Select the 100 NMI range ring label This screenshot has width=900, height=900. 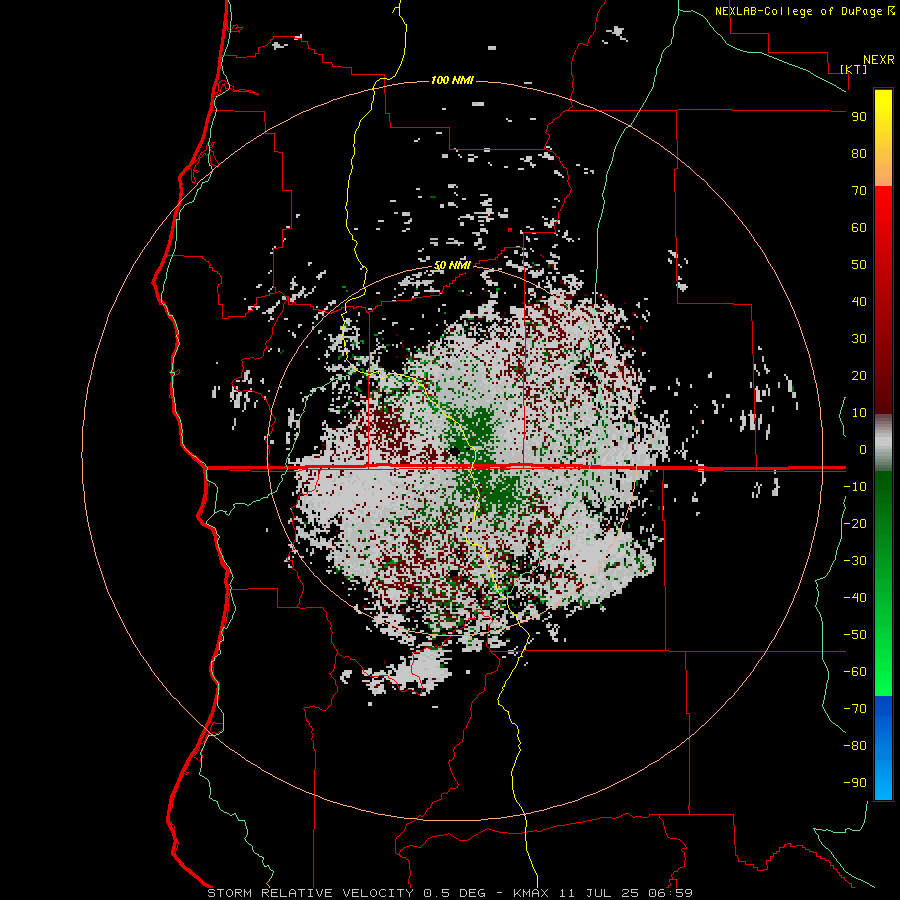click(452, 80)
